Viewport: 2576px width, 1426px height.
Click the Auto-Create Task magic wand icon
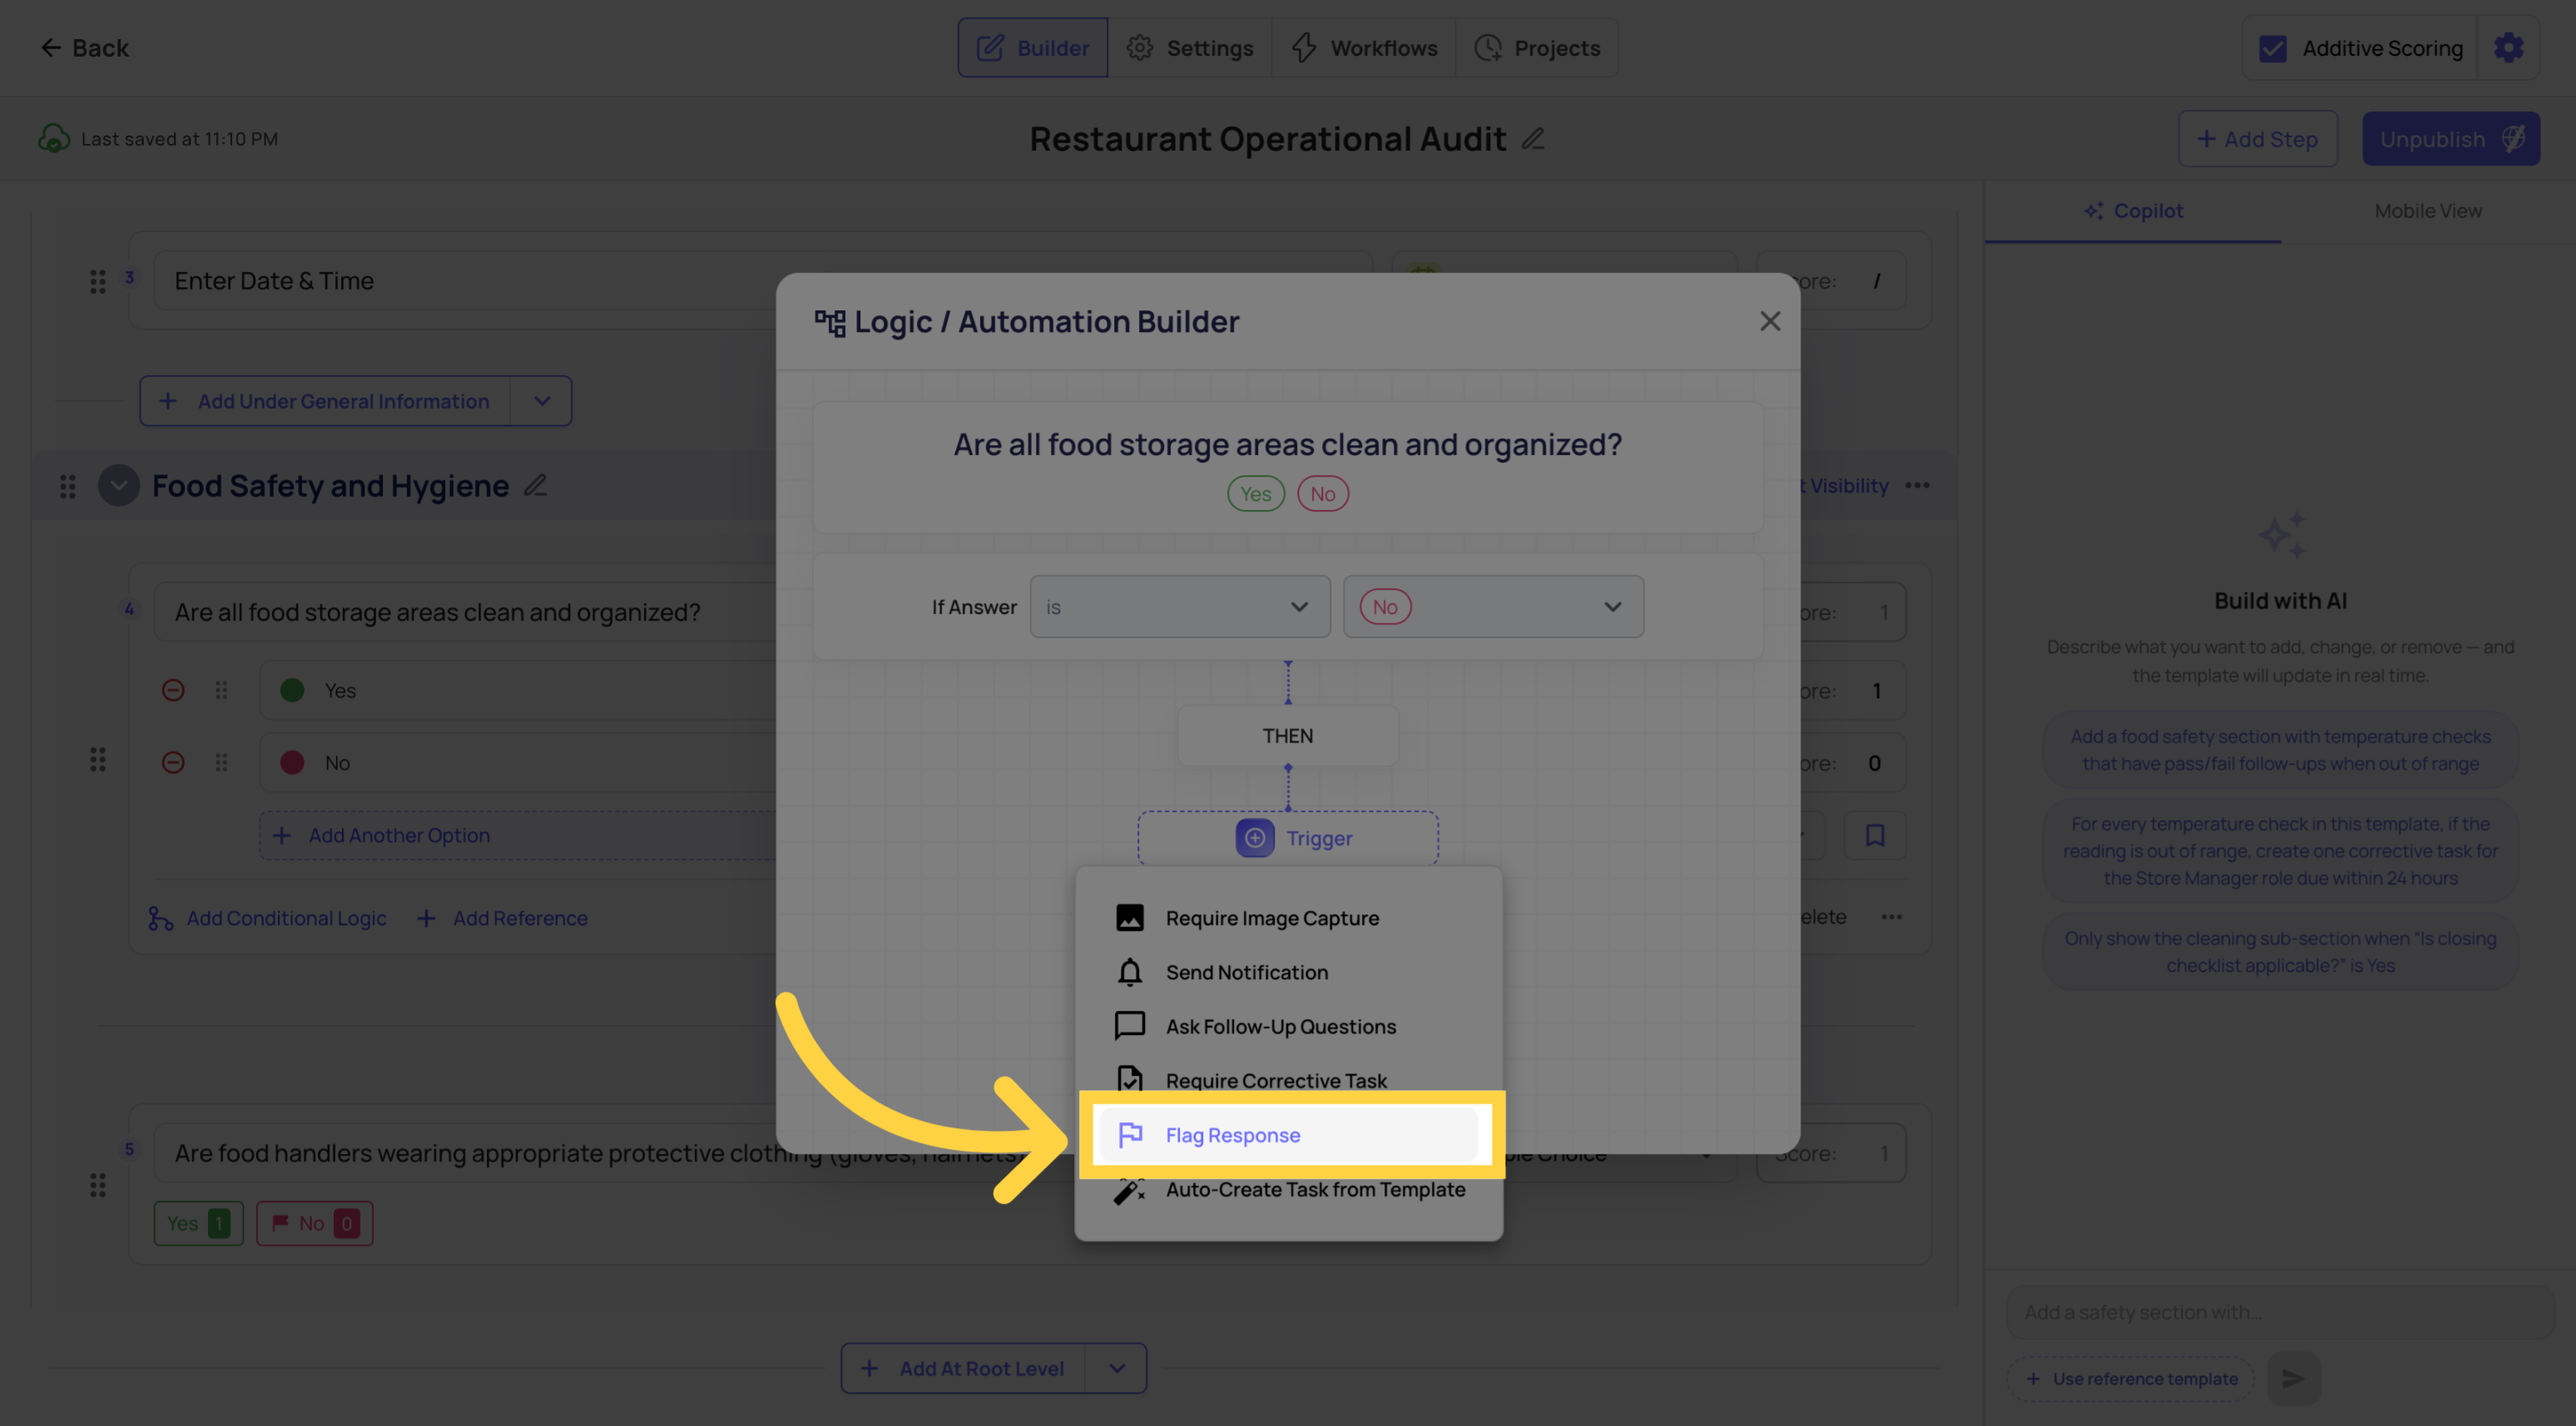click(x=1130, y=1190)
